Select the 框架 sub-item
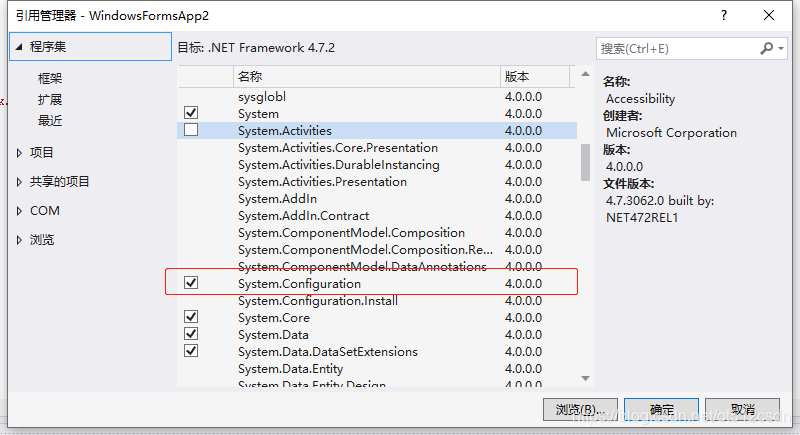Screen dimensions: 800x435 tap(50, 79)
